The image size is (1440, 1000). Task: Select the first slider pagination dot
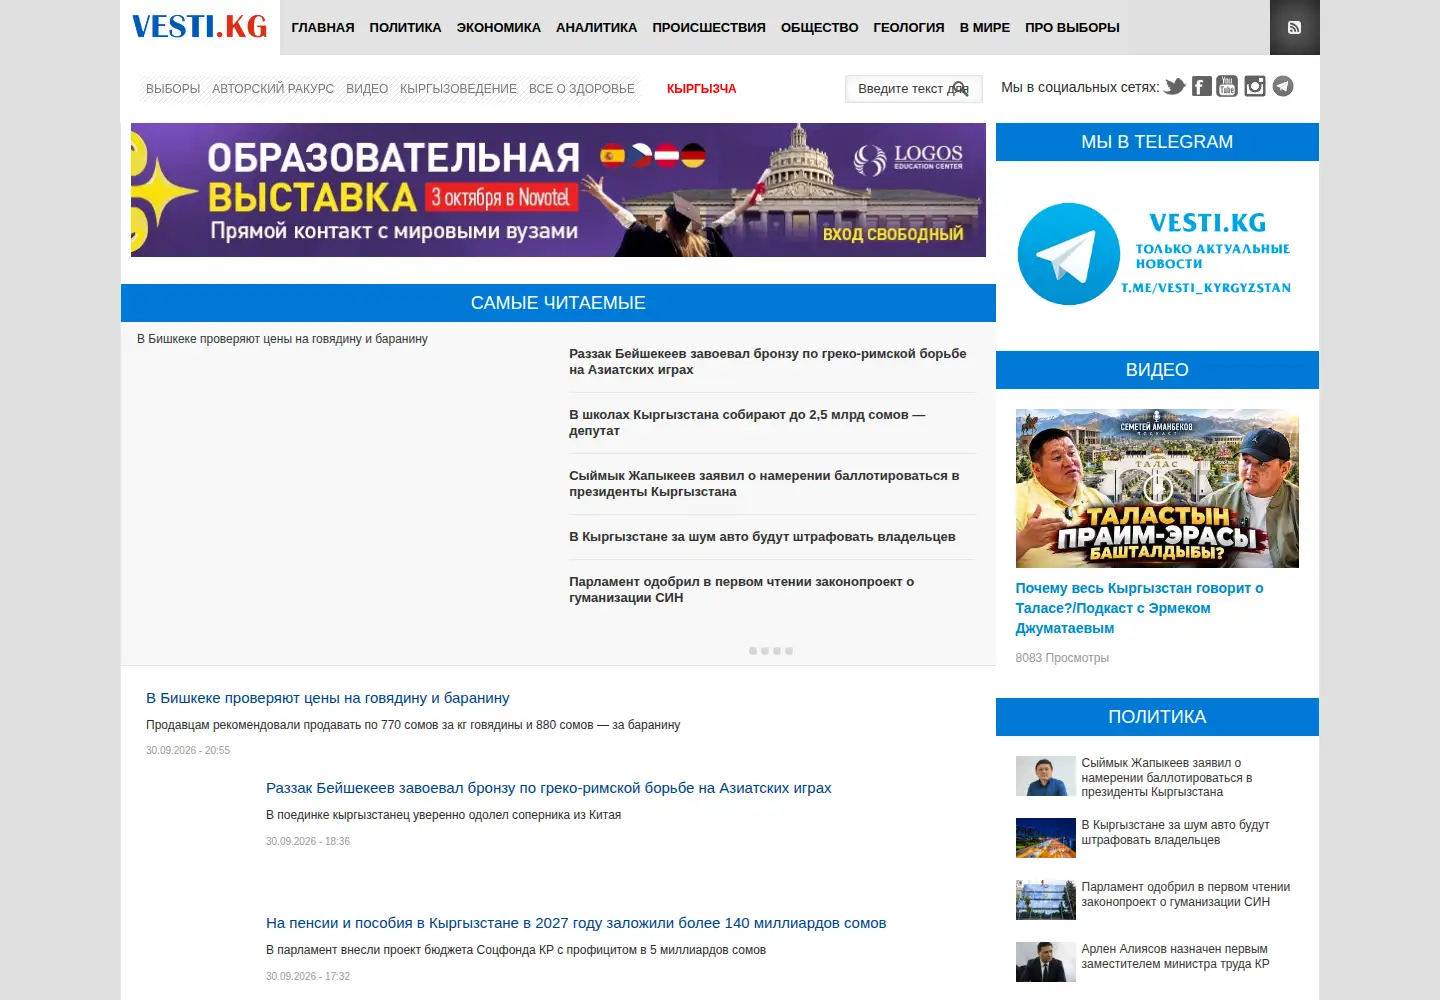753,651
